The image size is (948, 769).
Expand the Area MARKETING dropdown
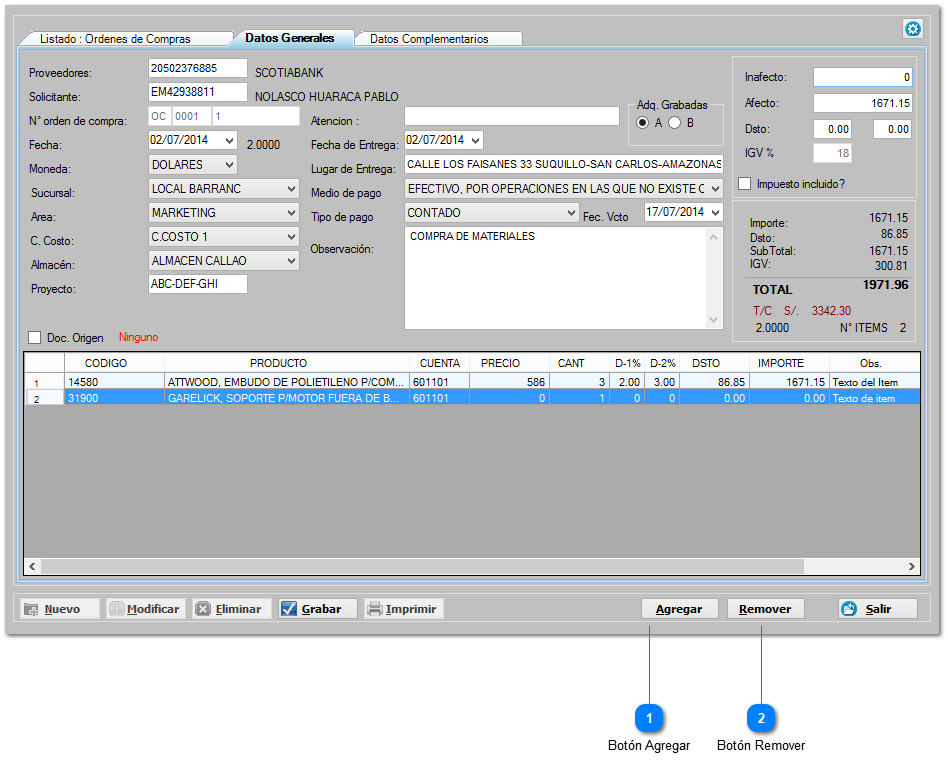291,213
